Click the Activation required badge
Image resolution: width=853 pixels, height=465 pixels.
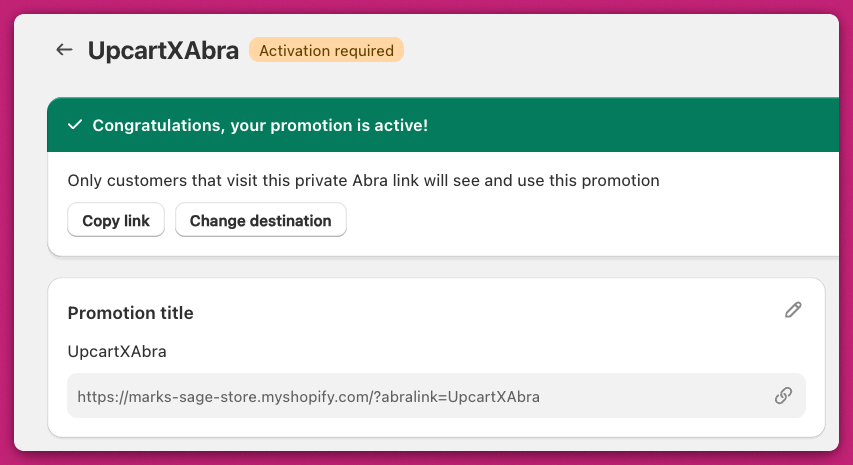pos(326,50)
